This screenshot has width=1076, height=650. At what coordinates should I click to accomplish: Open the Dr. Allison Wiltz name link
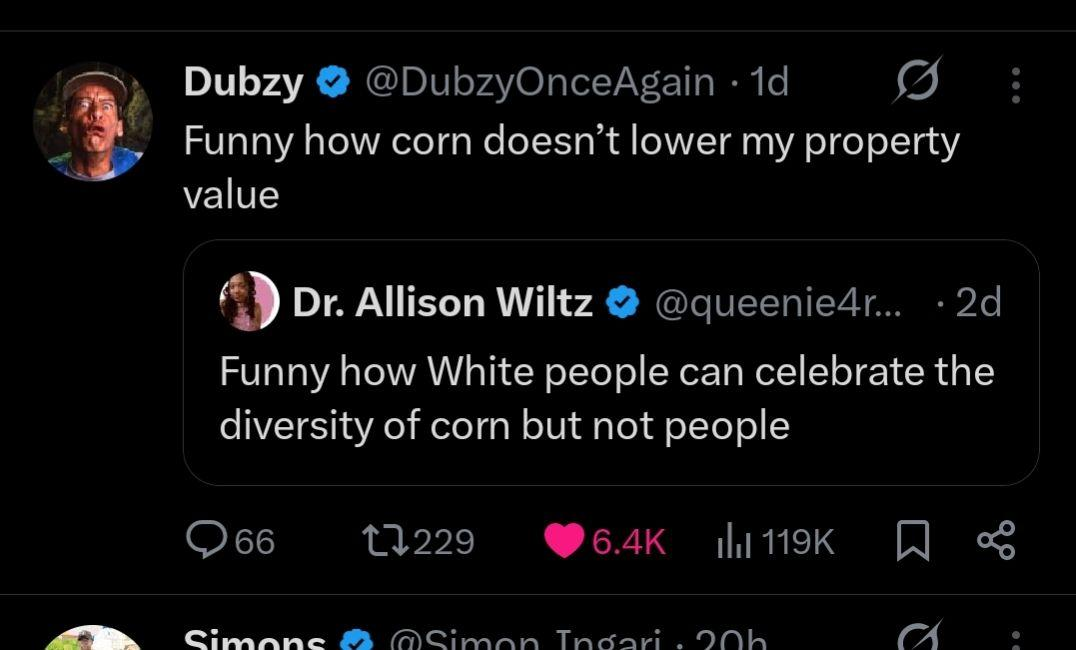(x=442, y=301)
